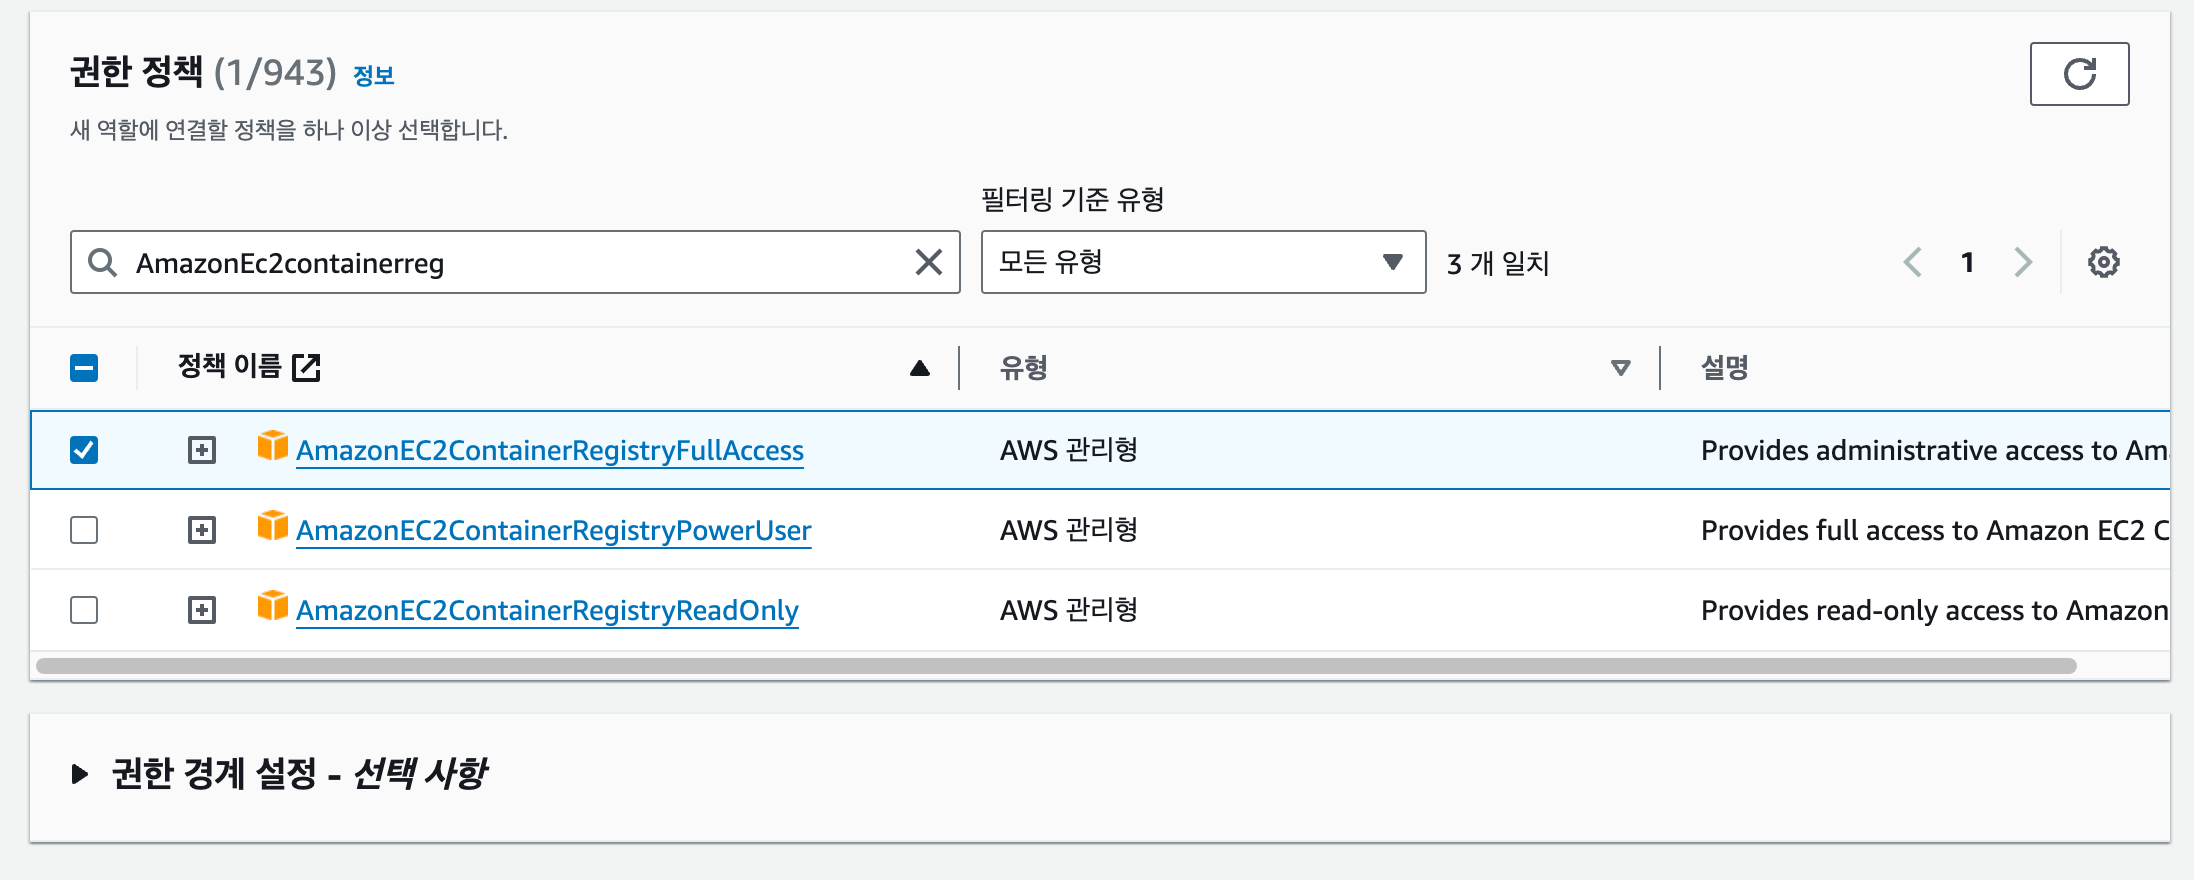The height and width of the screenshot is (880, 2194).
Task: Click AWS 관리형 type in ReadOnly row
Action: [x=1069, y=610]
